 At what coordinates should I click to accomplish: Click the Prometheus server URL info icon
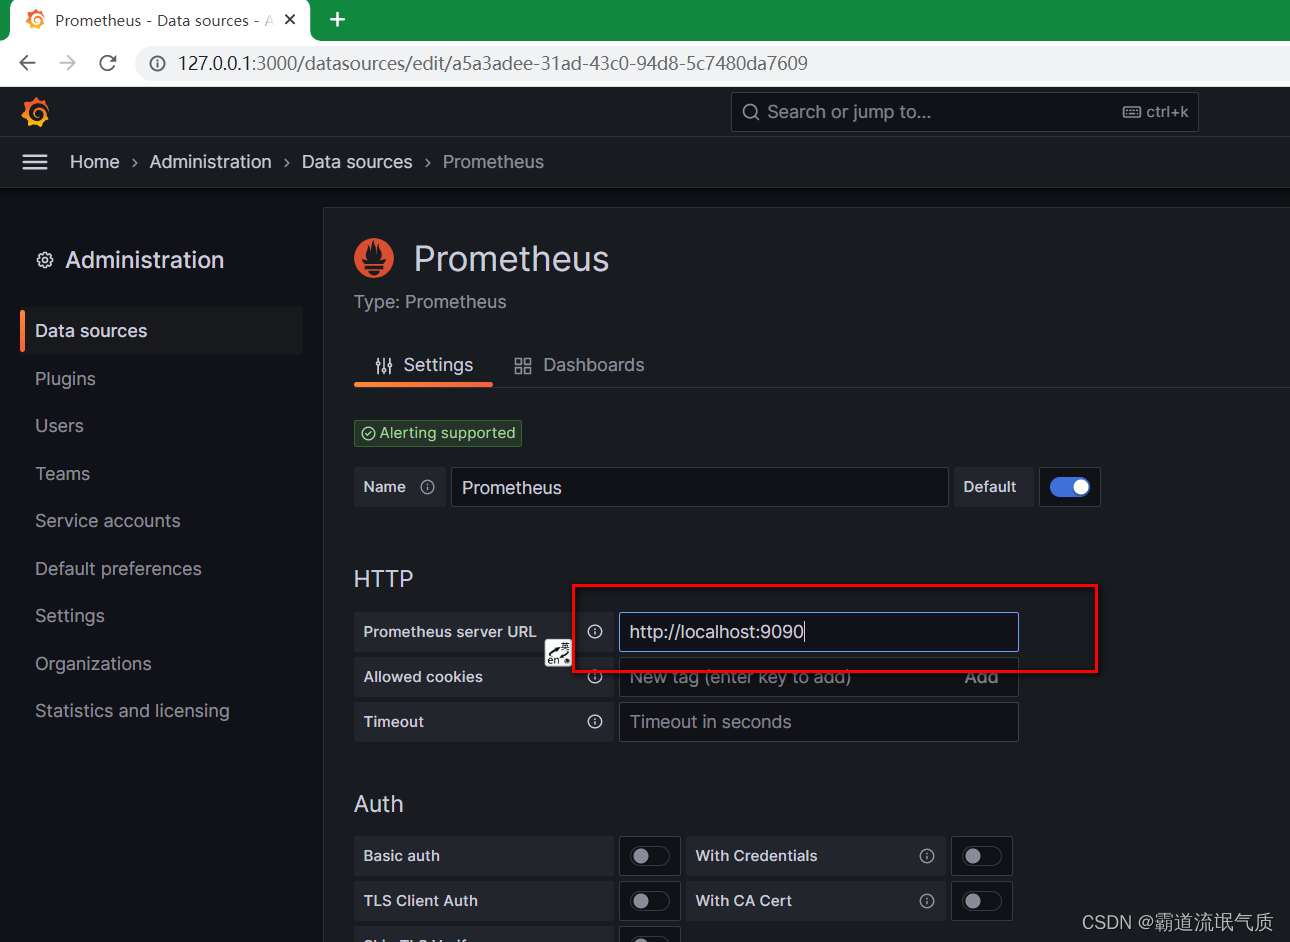point(595,632)
